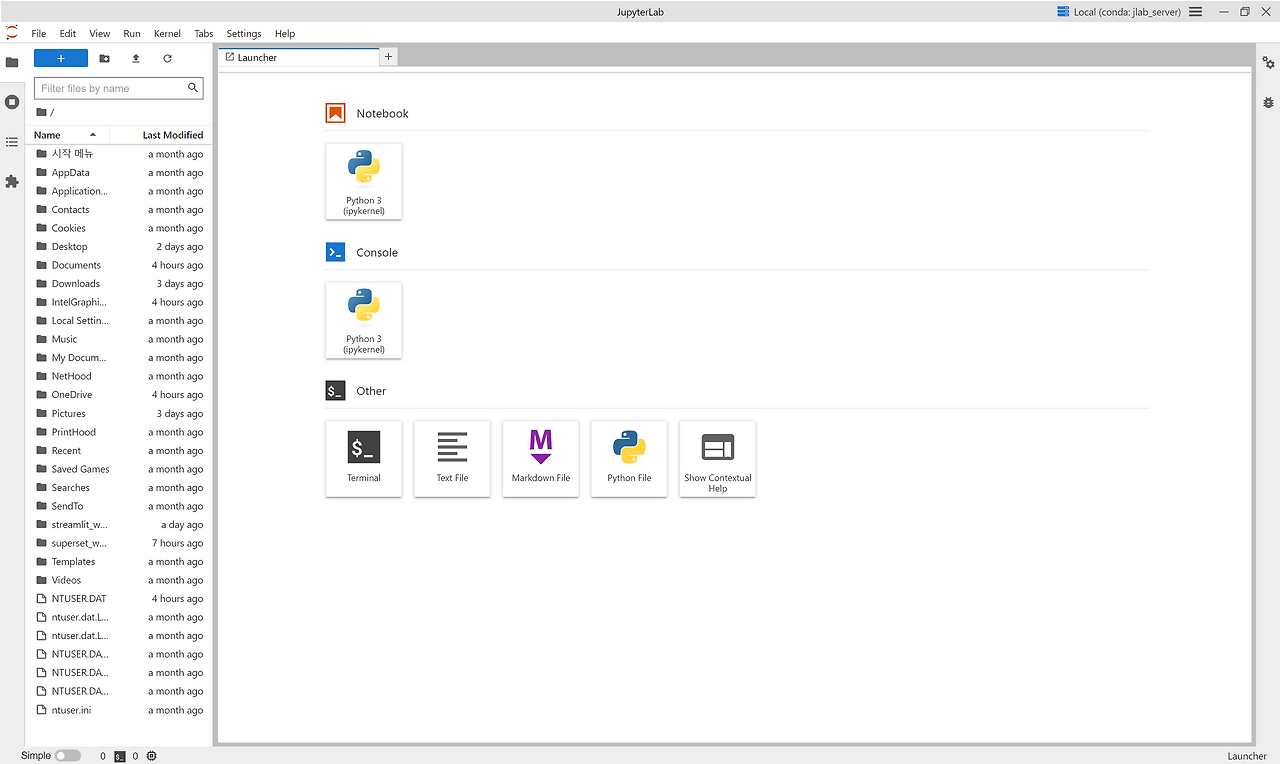Open the Edit menu
Screen dimensions: 1280x764
point(68,33)
